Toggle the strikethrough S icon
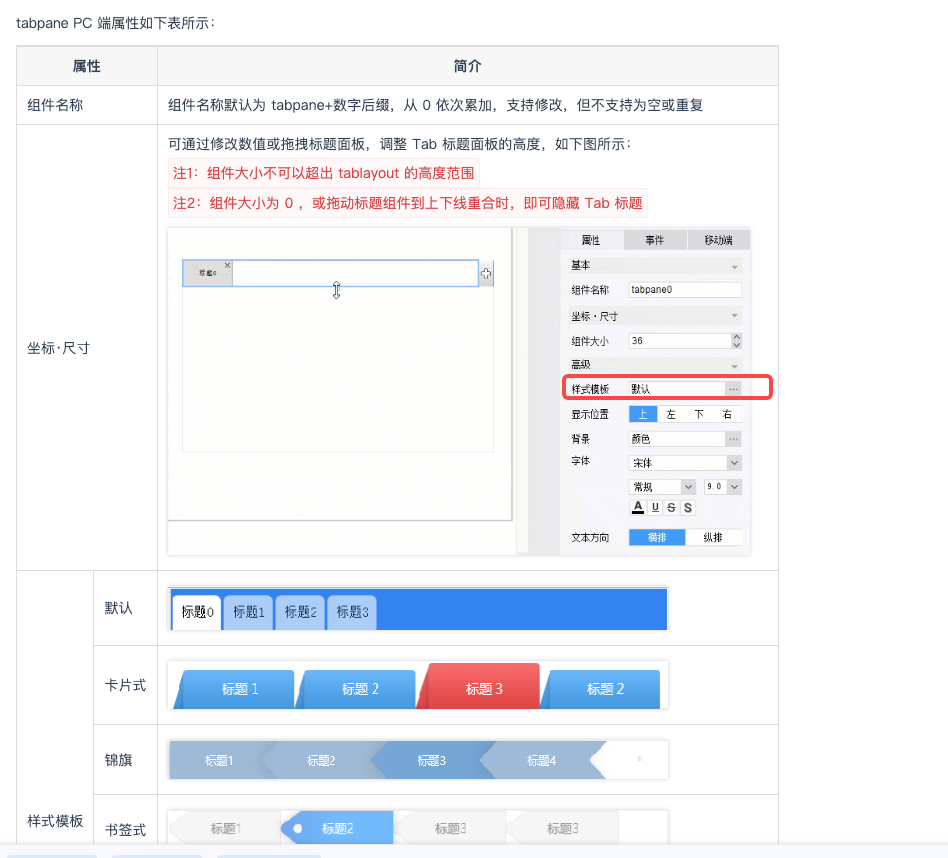 [671, 507]
